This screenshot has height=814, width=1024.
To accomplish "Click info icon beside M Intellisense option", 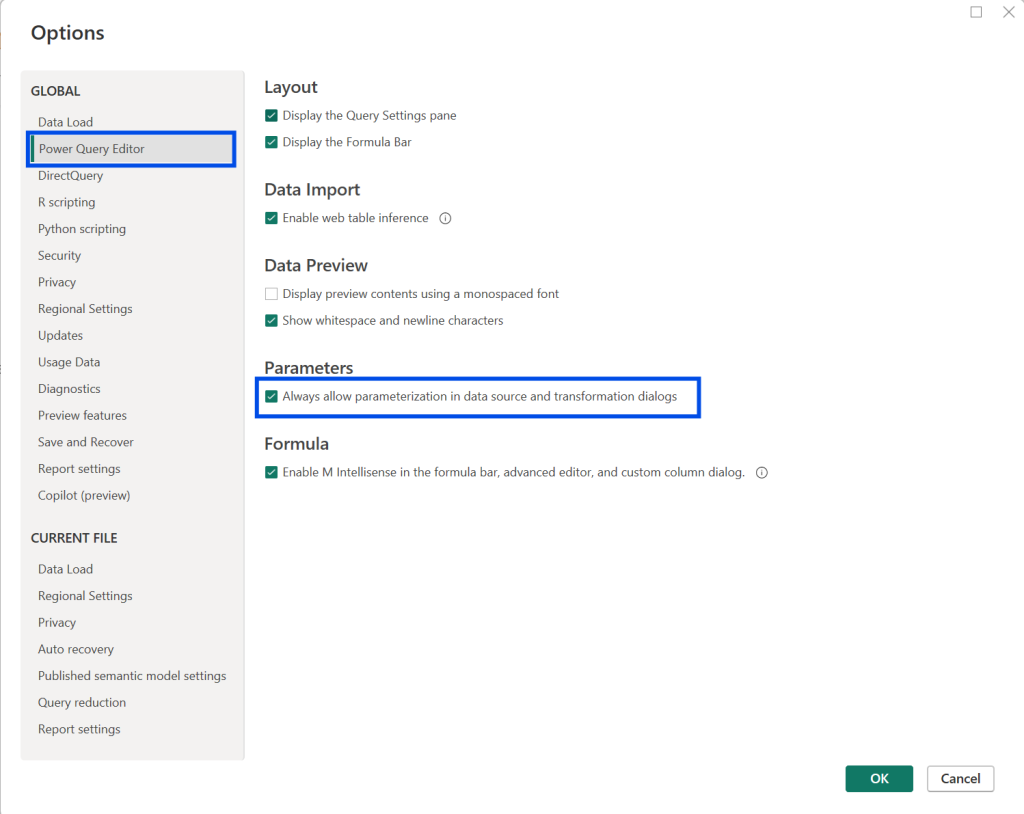I will (762, 473).
